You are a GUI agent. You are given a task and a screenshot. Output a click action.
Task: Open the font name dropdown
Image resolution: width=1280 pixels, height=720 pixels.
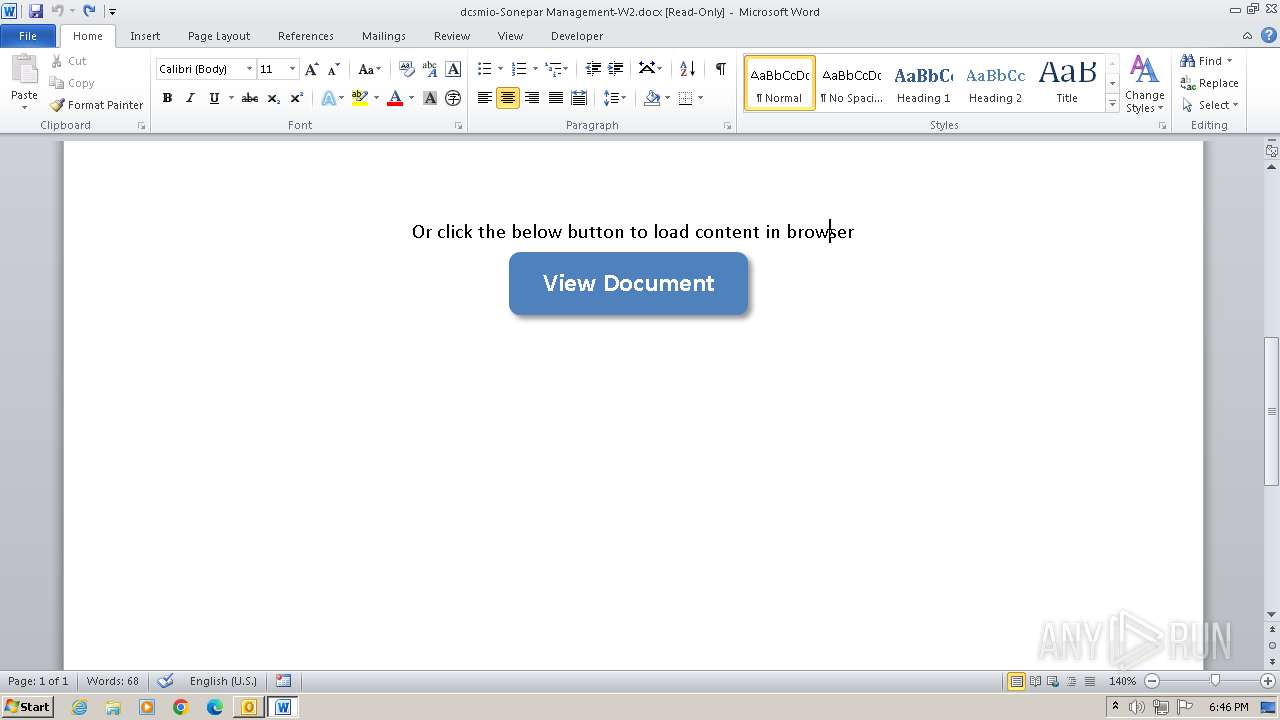[249, 69]
